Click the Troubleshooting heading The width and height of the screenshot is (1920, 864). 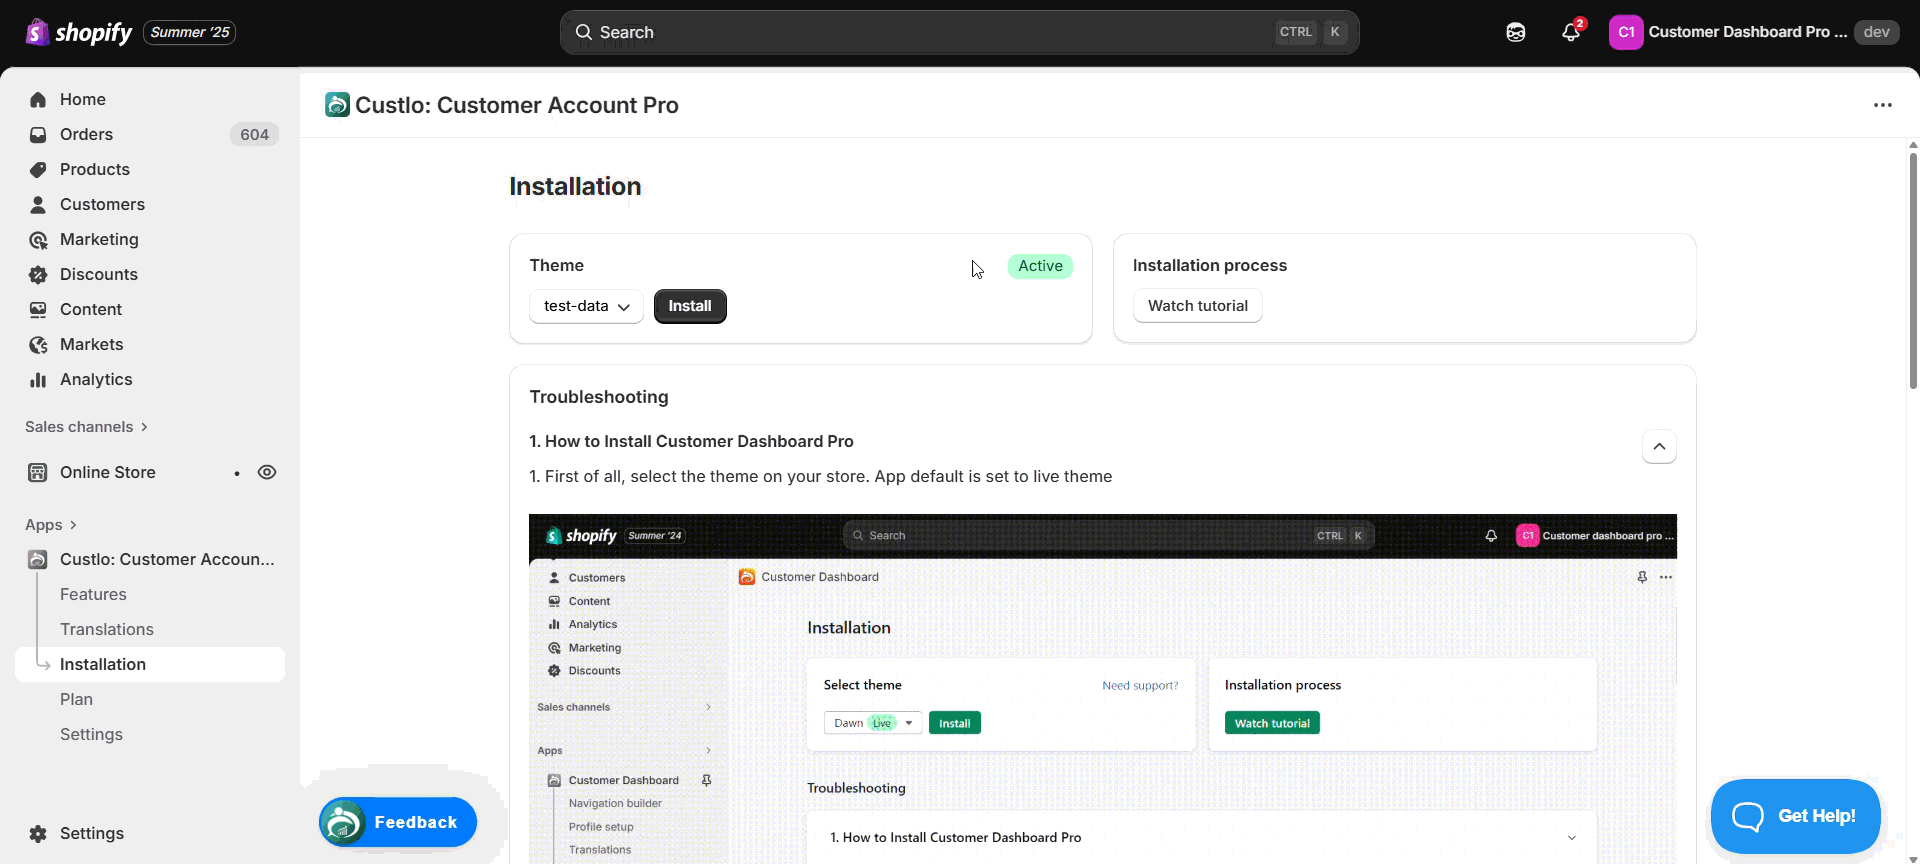[x=599, y=397]
